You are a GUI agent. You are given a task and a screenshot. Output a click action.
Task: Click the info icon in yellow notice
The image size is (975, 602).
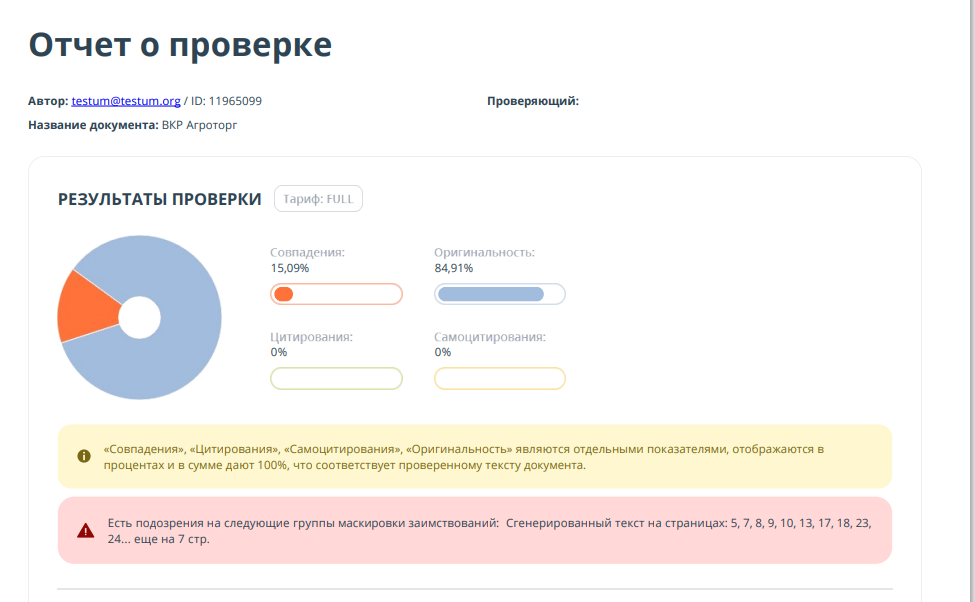[84, 456]
